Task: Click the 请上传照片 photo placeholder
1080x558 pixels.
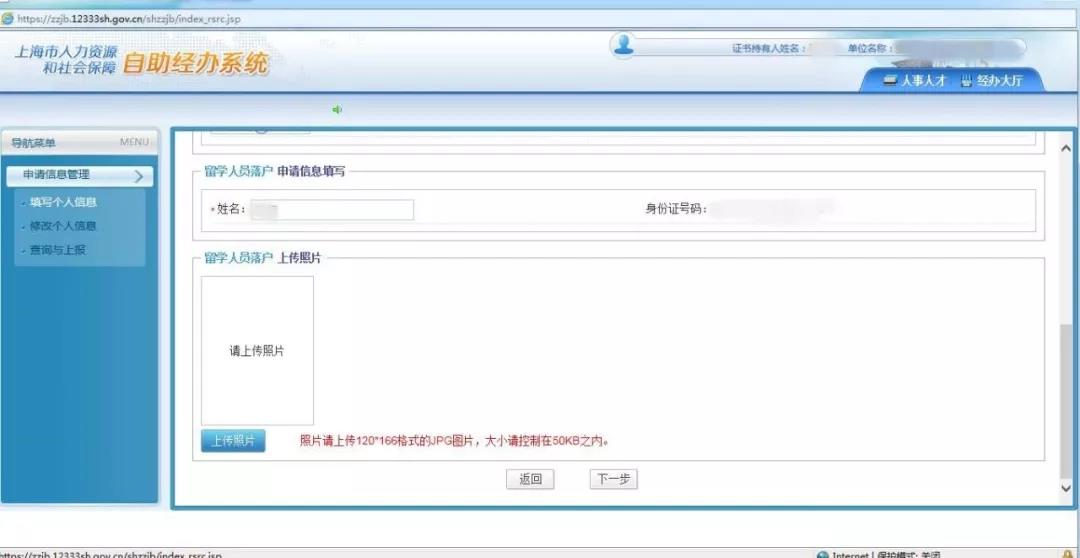Action: (257, 351)
